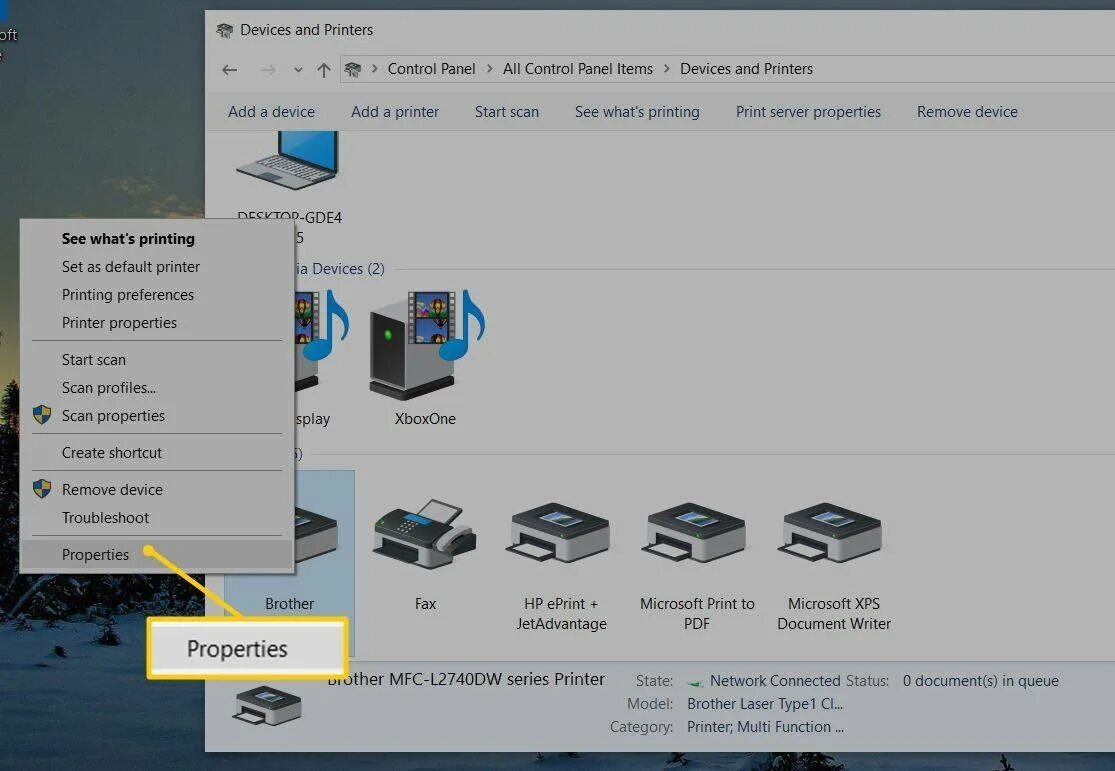The height and width of the screenshot is (771, 1115).
Task: Click the 'HP ePrint + JetAdvantage' label
Action: 561,613
